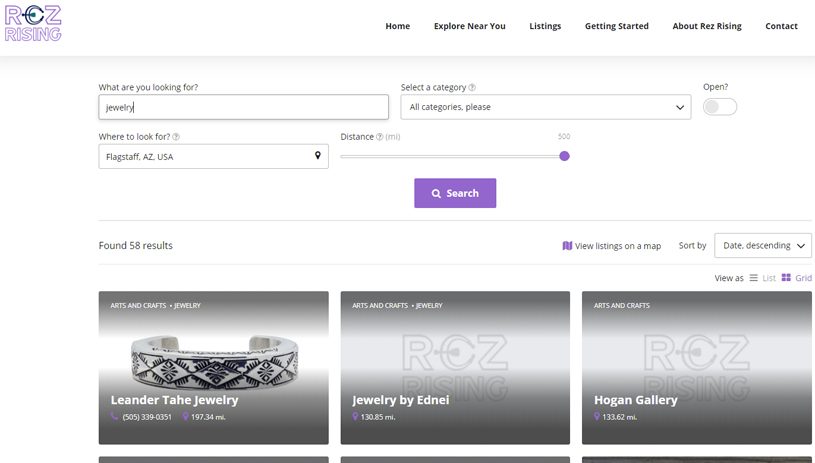Click pin icon next to 197.34 mi.

pos(186,416)
